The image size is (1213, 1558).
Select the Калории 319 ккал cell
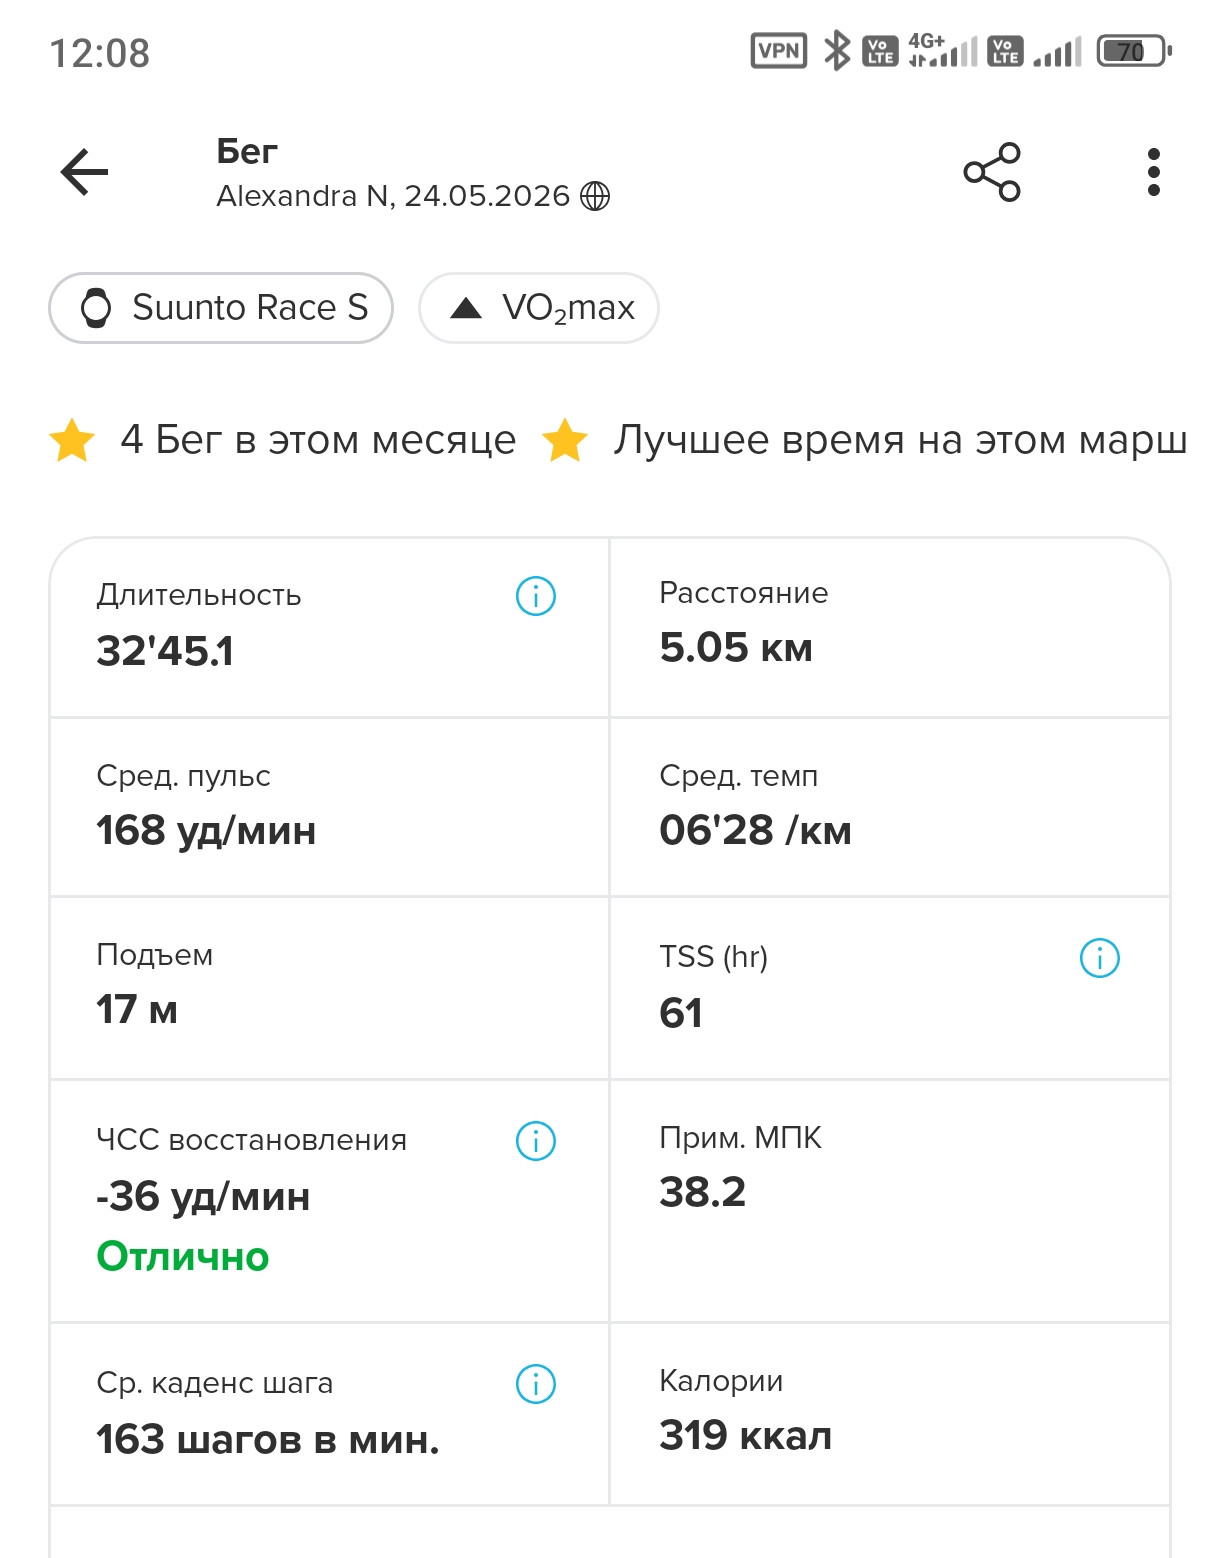click(890, 1414)
